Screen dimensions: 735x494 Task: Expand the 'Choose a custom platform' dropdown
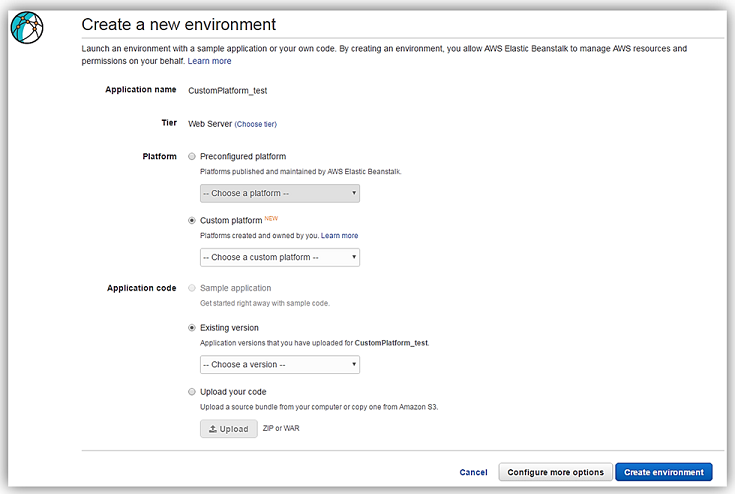point(279,257)
